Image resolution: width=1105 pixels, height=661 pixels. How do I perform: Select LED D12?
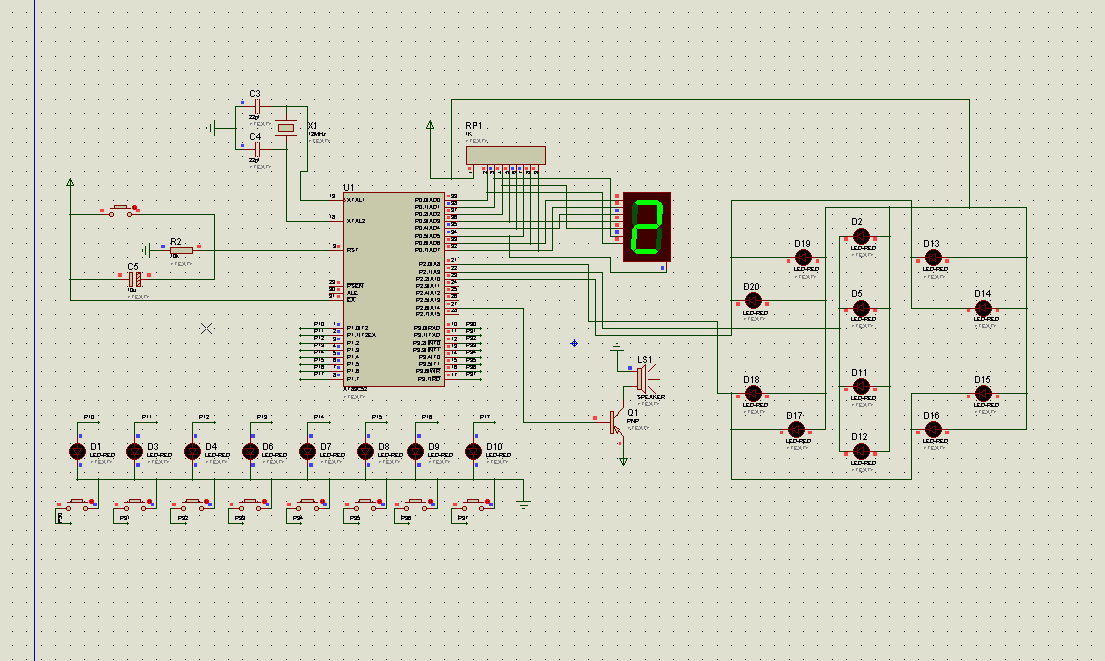click(861, 451)
